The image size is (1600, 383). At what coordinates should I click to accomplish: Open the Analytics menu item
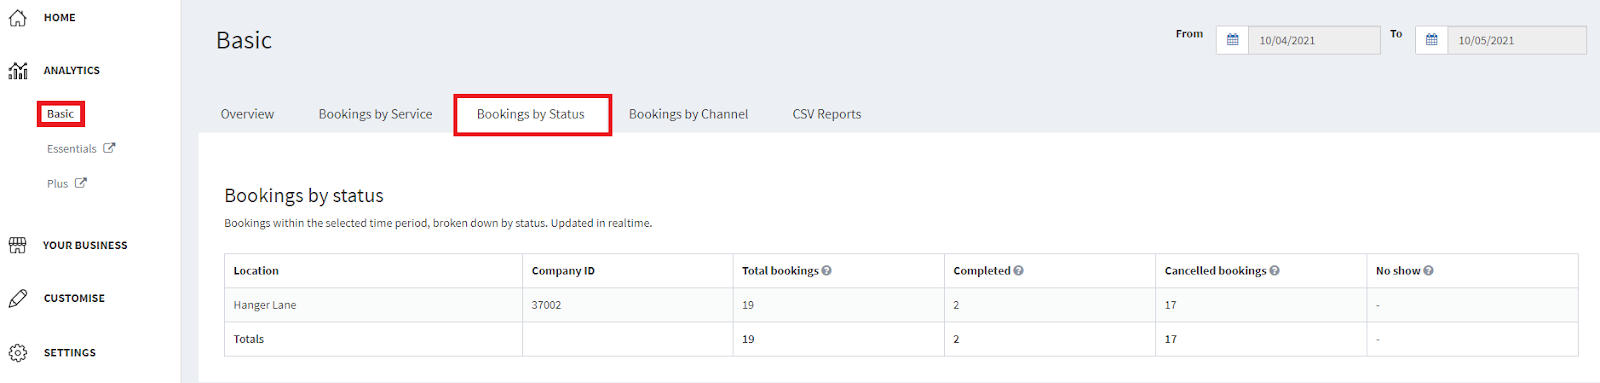click(x=72, y=71)
